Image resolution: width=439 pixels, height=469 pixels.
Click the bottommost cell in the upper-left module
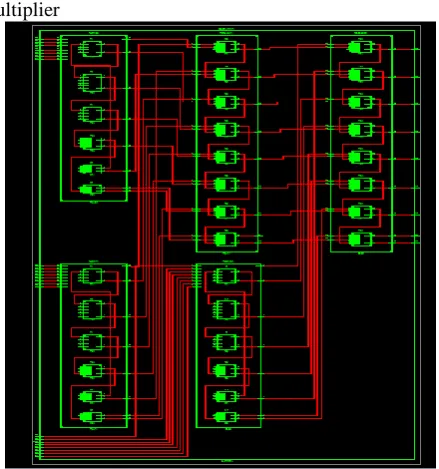tap(92, 189)
